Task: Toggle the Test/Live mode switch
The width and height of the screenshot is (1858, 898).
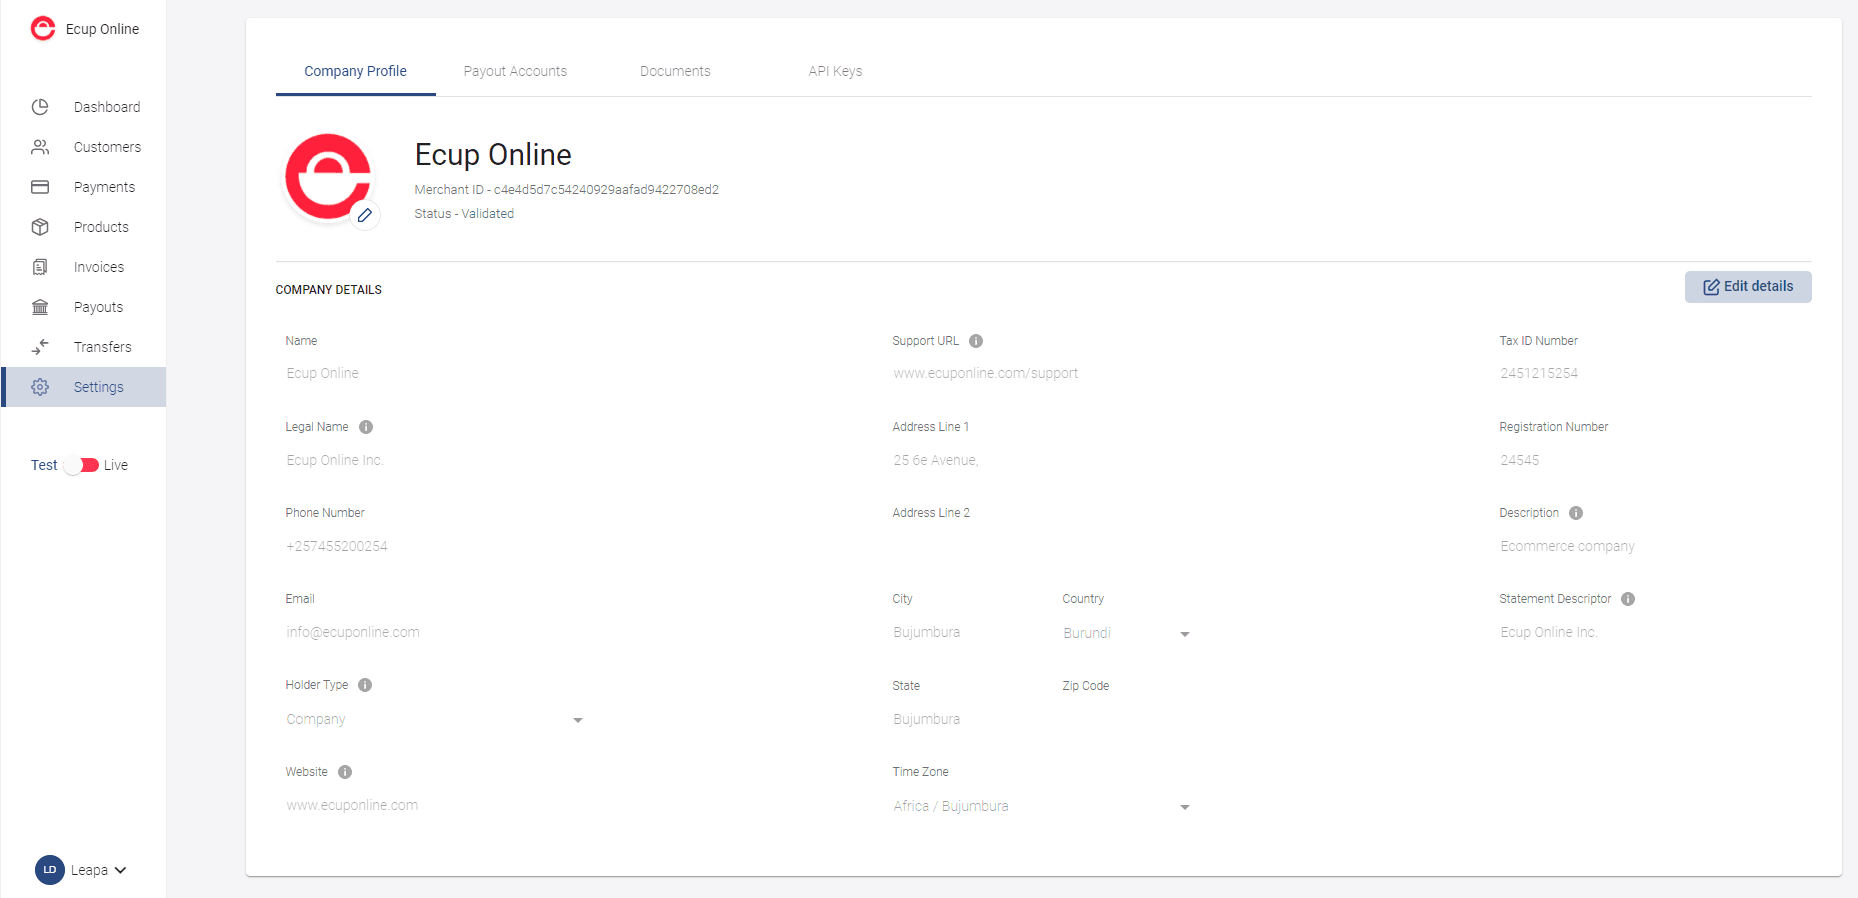Action: point(82,465)
